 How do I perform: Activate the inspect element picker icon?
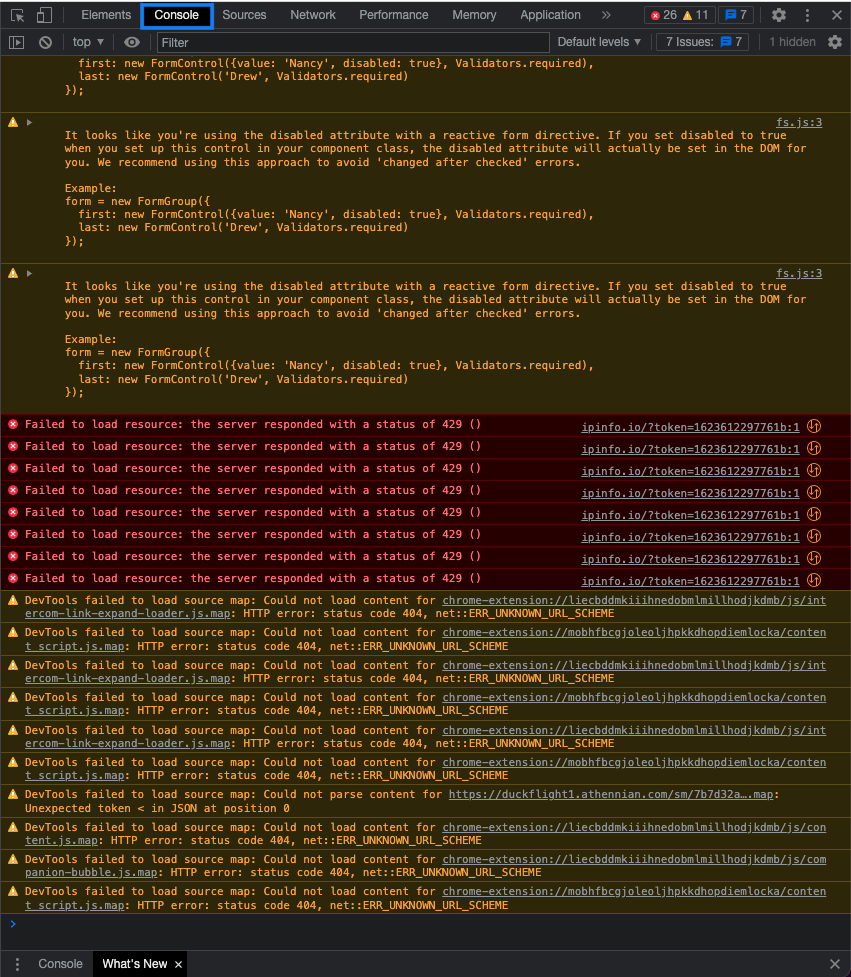point(17,16)
